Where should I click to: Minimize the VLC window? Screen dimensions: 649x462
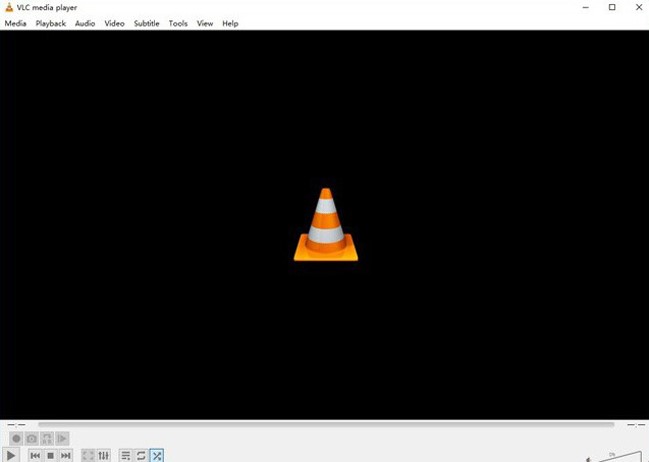click(586, 7)
